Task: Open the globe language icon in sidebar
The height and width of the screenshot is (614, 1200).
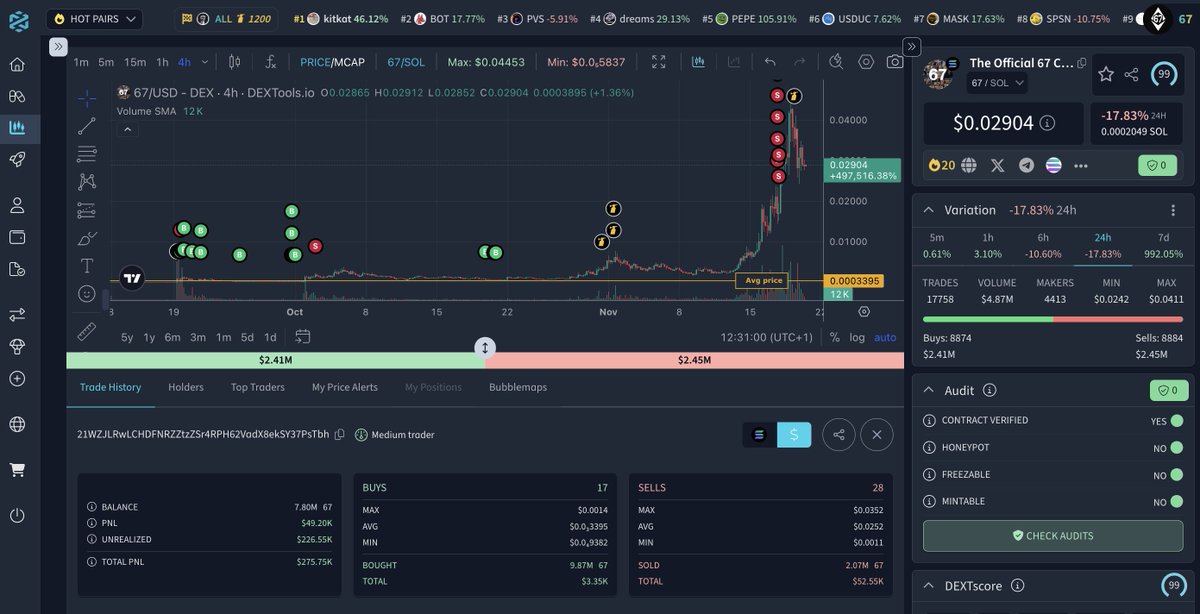Action: click(17, 424)
